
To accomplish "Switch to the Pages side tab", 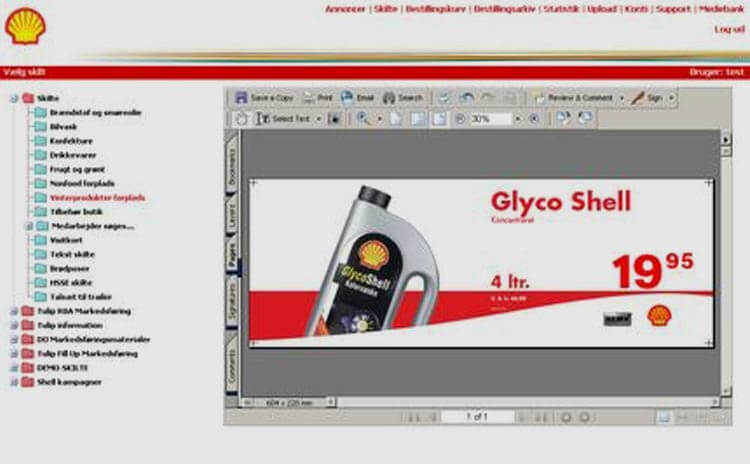I will 232,257.
